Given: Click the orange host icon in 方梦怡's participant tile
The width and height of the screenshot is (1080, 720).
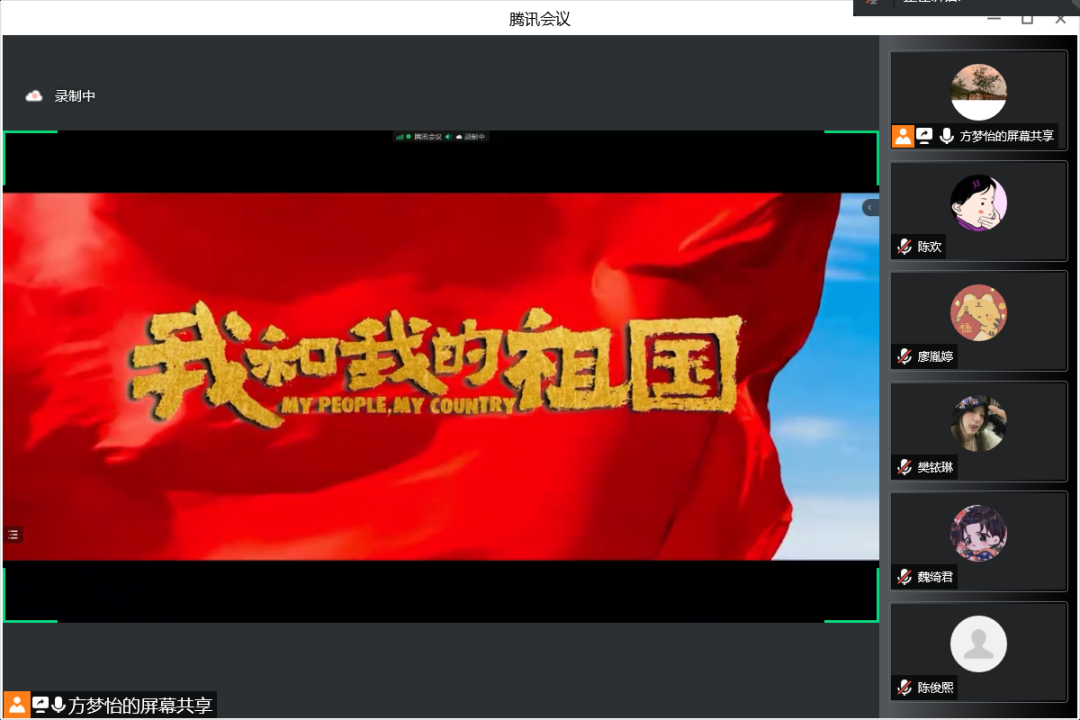Looking at the screenshot, I should tap(903, 136).
